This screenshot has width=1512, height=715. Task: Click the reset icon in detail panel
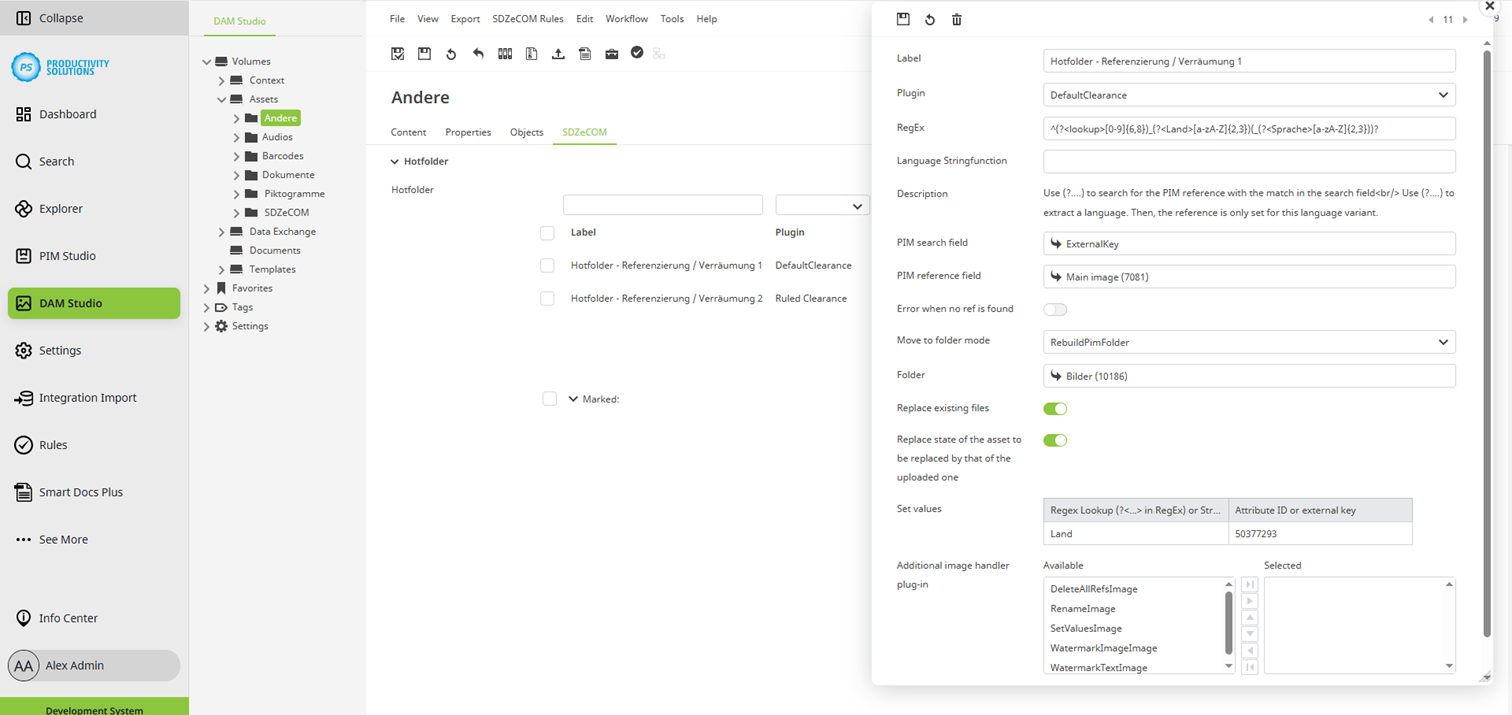click(x=930, y=20)
